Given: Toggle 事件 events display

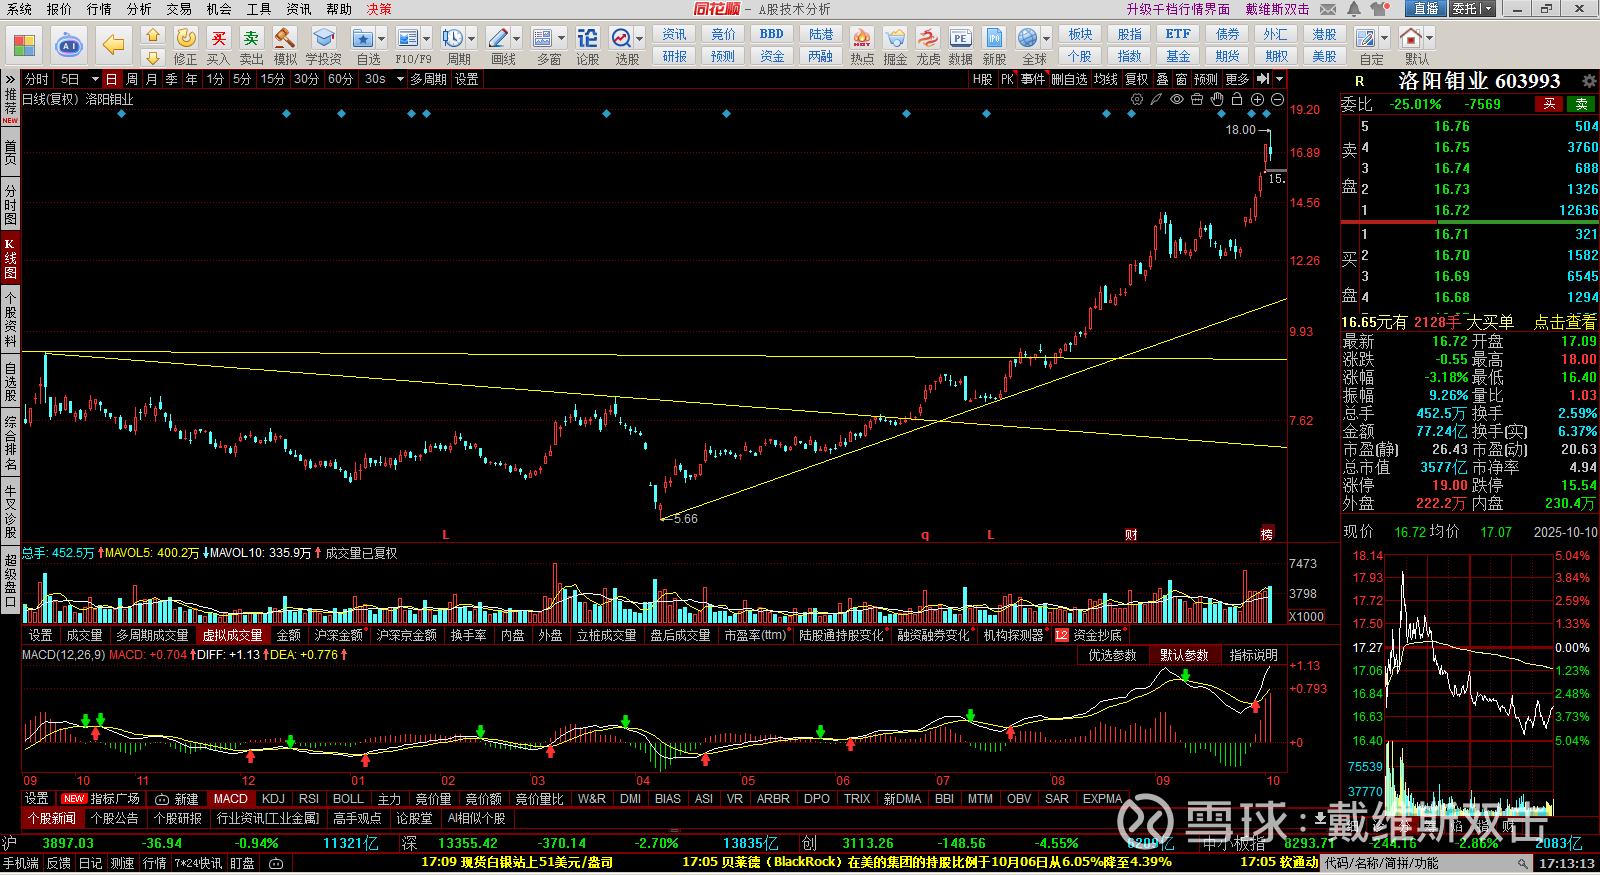Looking at the screenshot, I should (1033, 79).
